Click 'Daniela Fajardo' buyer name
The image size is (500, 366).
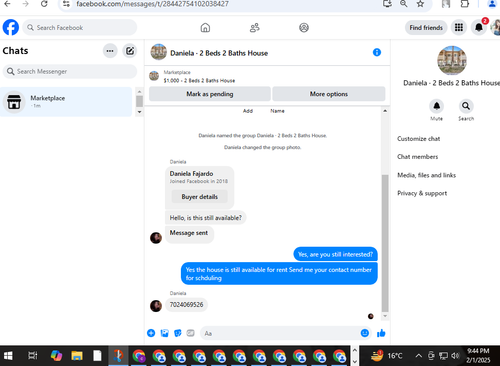click(191, 174)
